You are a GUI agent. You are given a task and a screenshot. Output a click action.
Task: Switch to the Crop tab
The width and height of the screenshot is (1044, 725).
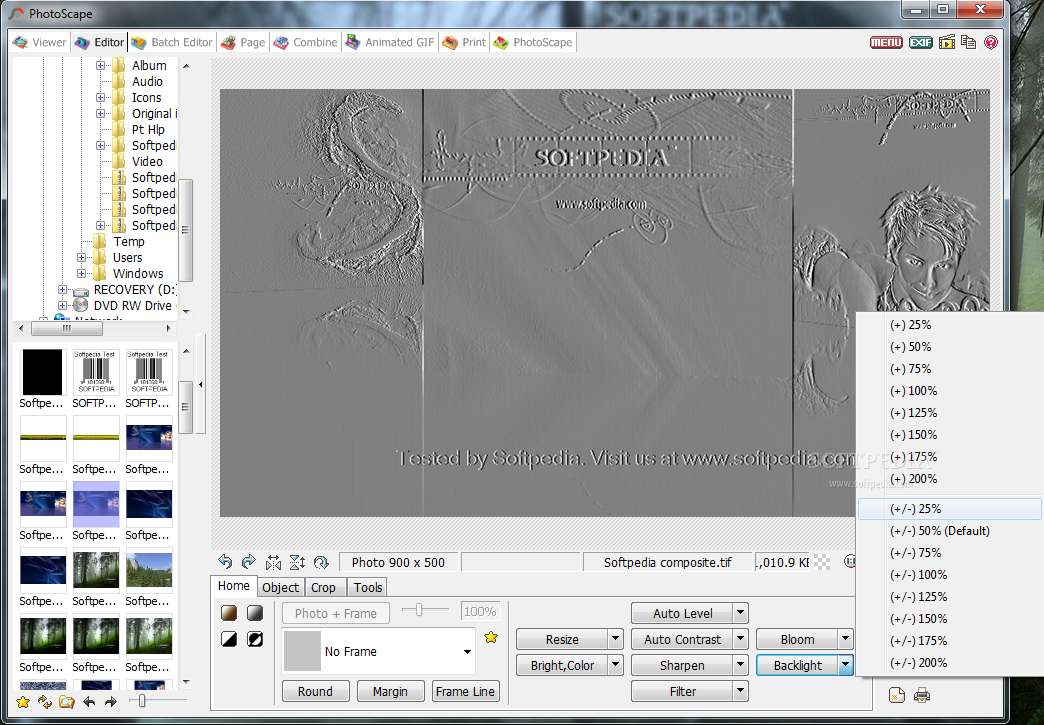tap(324, 587)
